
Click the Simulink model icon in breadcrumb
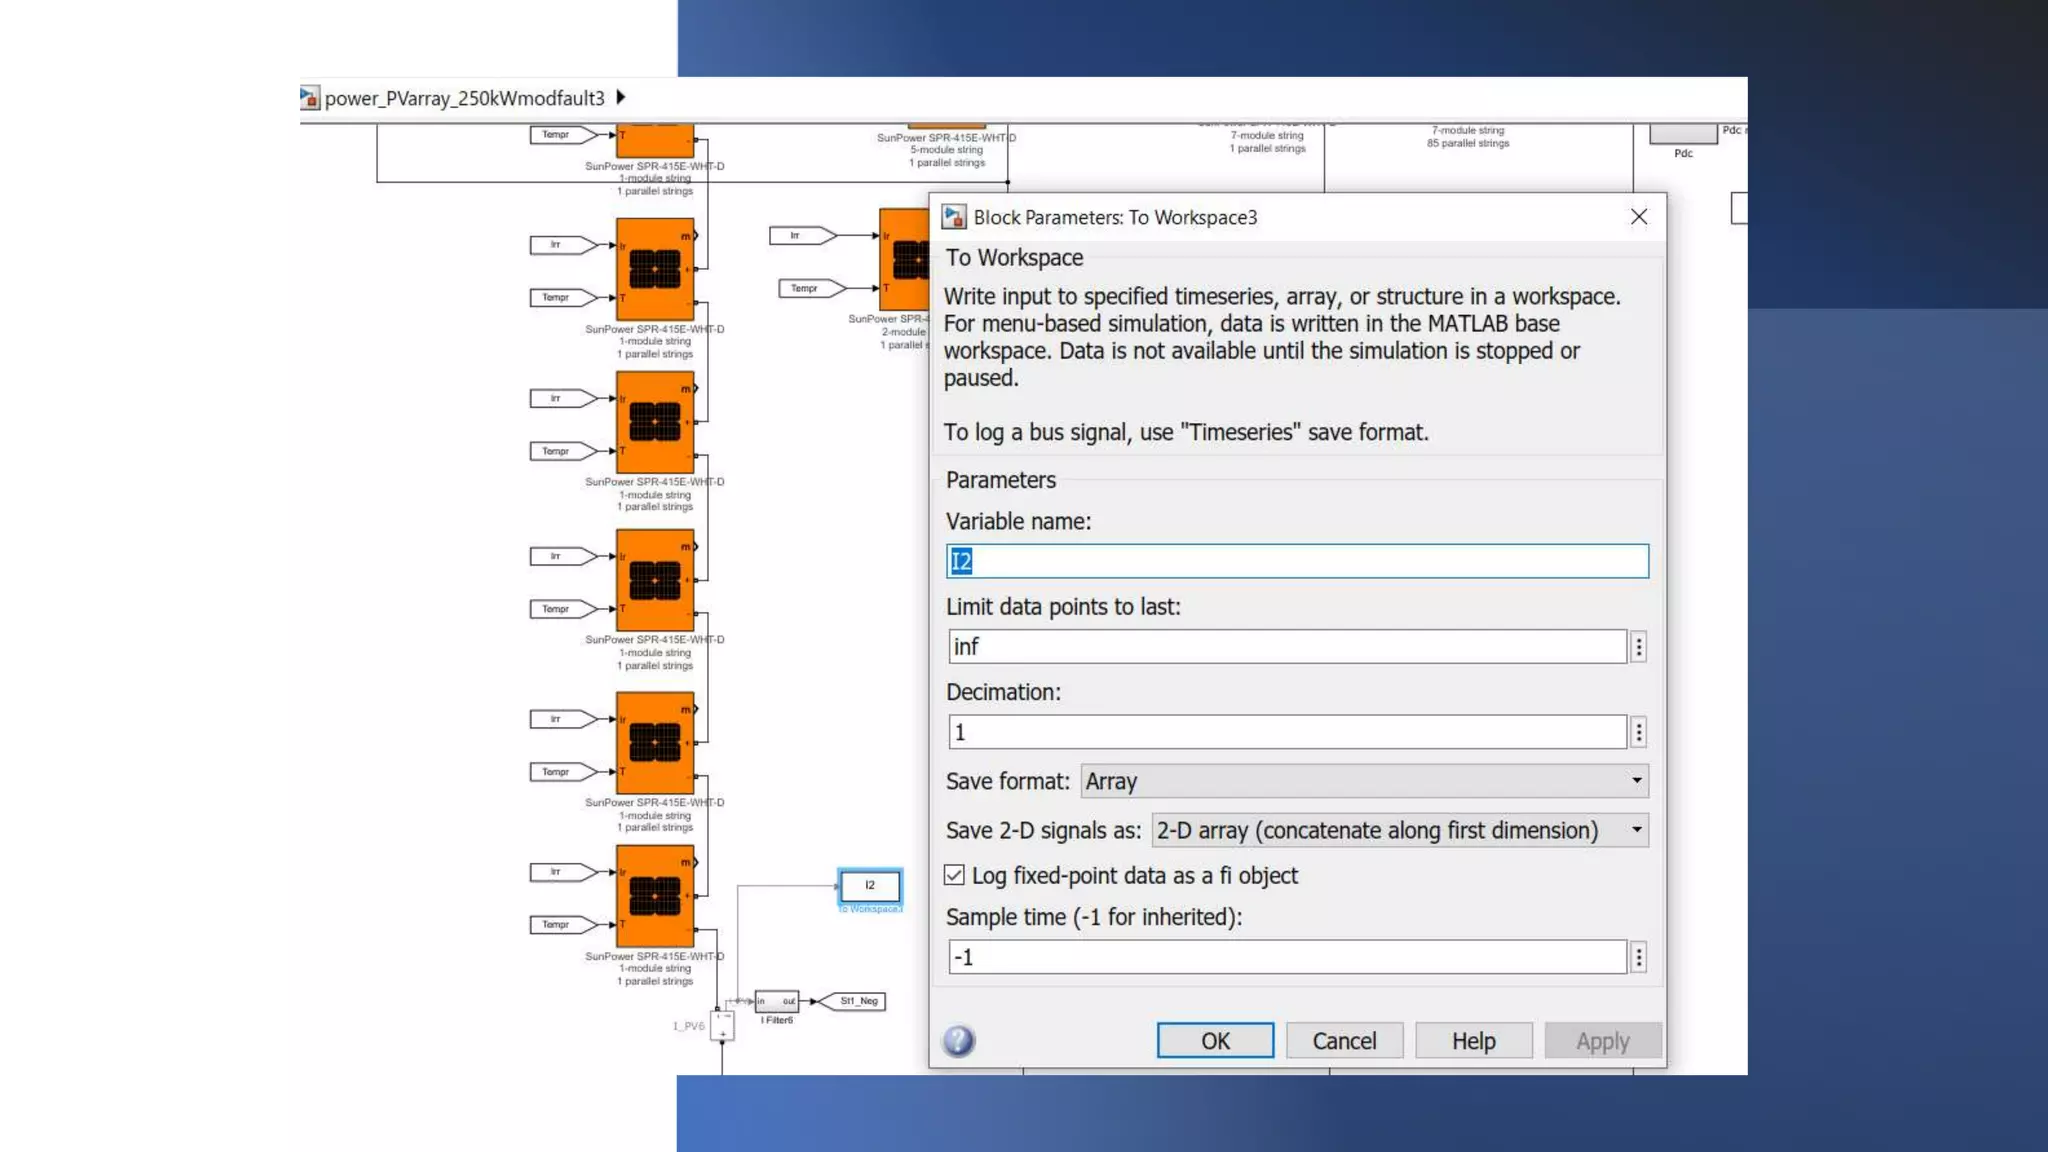point(310,98)
